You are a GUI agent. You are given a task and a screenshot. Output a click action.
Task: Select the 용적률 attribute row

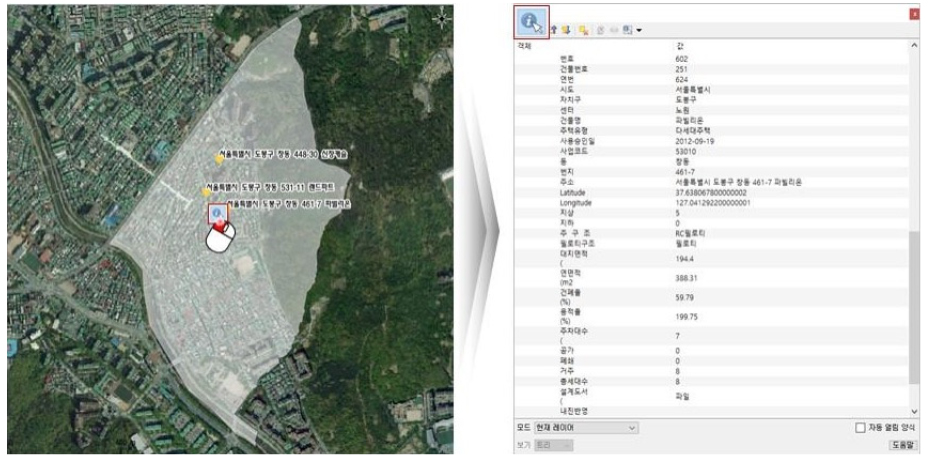coord(711,317)
